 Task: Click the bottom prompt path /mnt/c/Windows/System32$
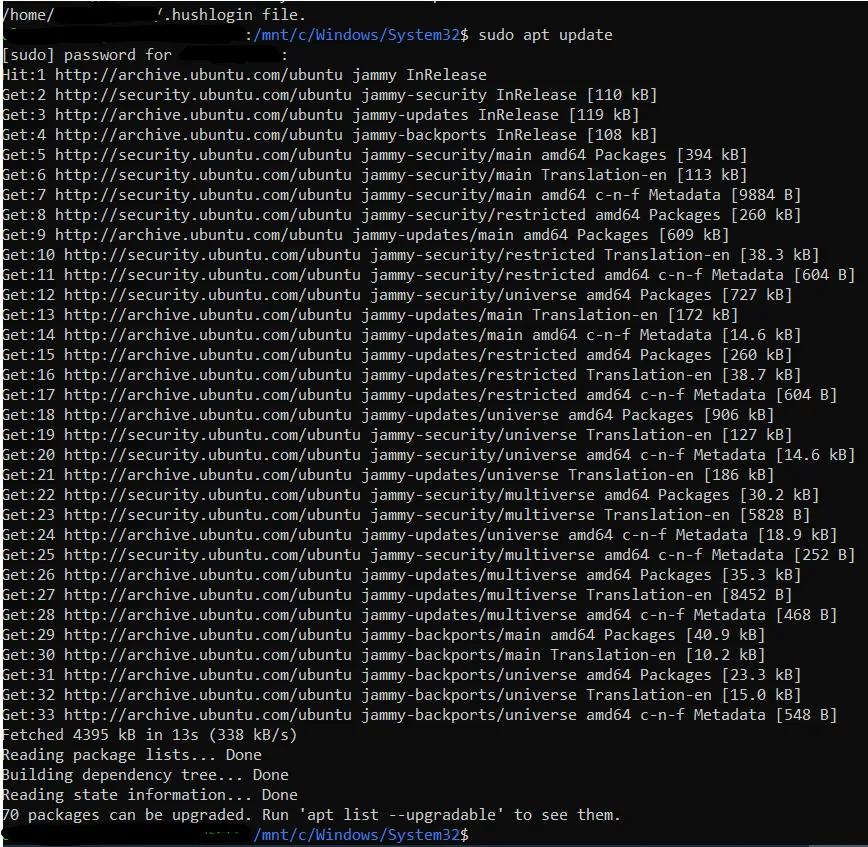361,834
